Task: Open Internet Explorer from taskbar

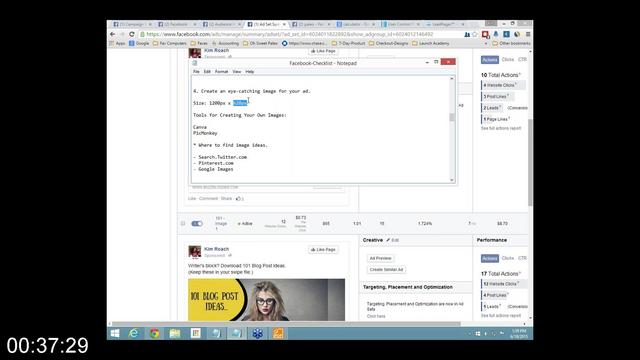Action: (133, 333)
